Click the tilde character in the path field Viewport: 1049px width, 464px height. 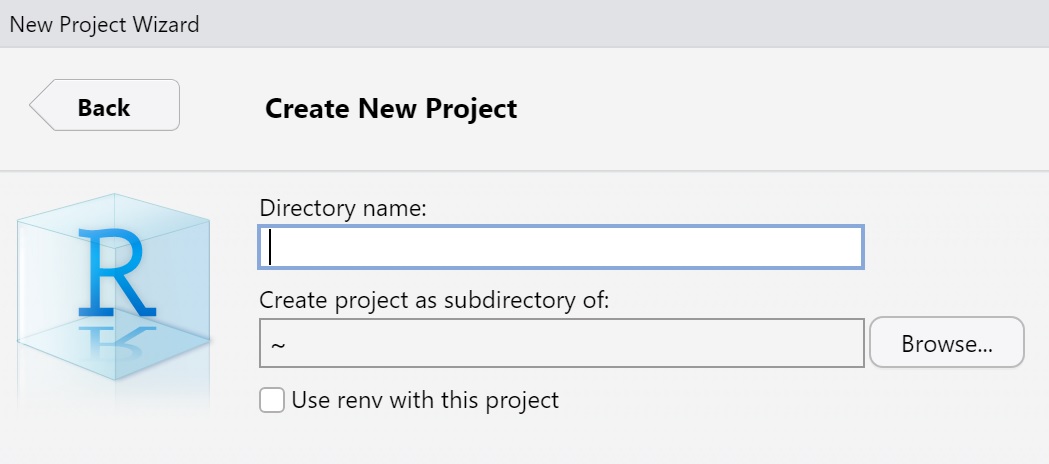278,345
